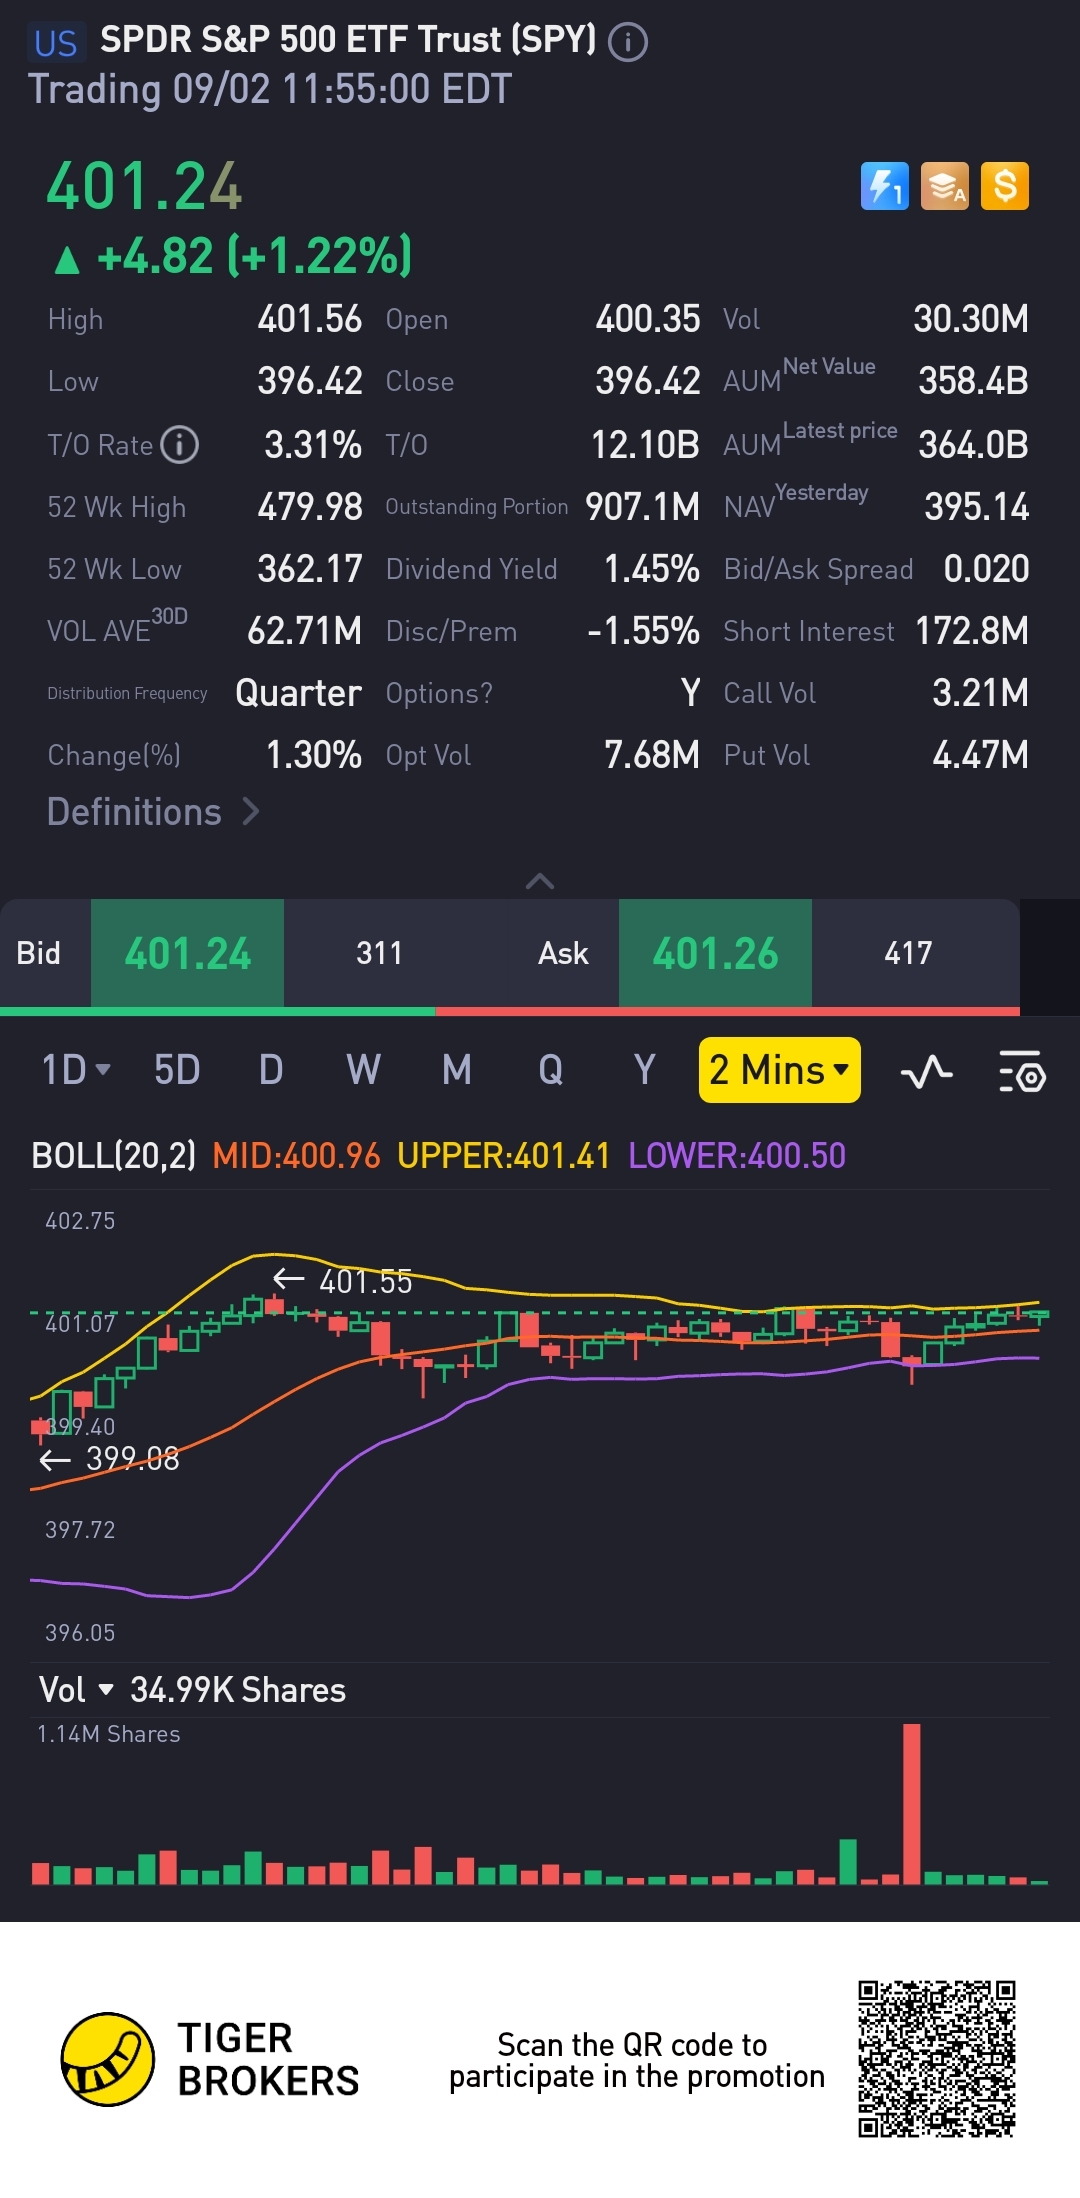Tap the red ask portion of ratio bar

(x=728, y=1011)
